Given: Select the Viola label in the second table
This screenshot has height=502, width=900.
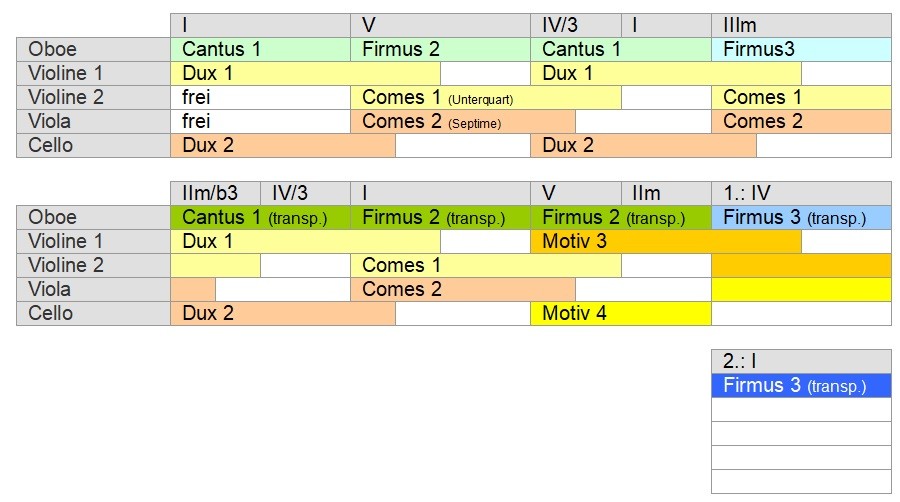Looking at the screenshot, I should tap(93, 289).
